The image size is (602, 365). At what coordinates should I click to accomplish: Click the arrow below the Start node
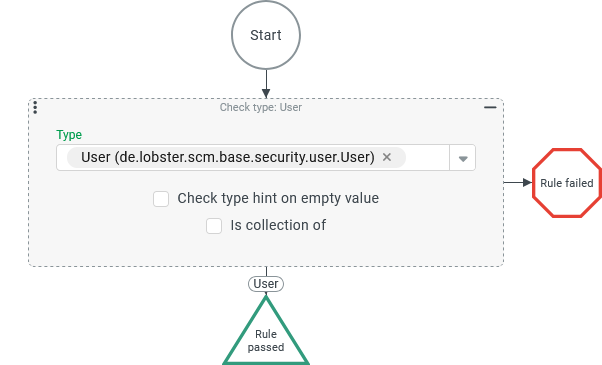[266, 84]
